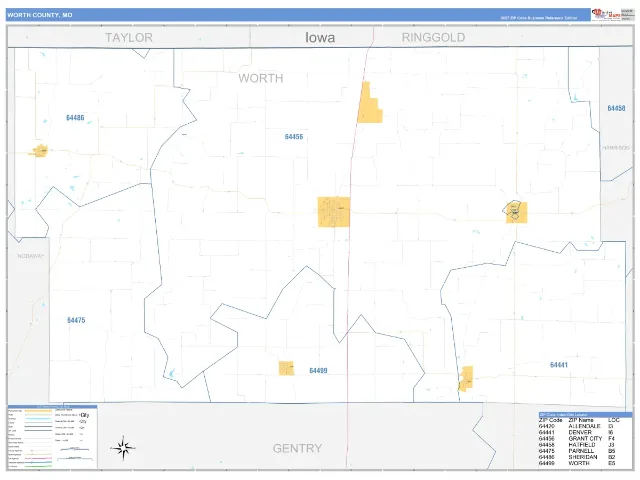Click 64441 in the ZIP index table
Screen dimensions: 640x480
tap(547, 432)
